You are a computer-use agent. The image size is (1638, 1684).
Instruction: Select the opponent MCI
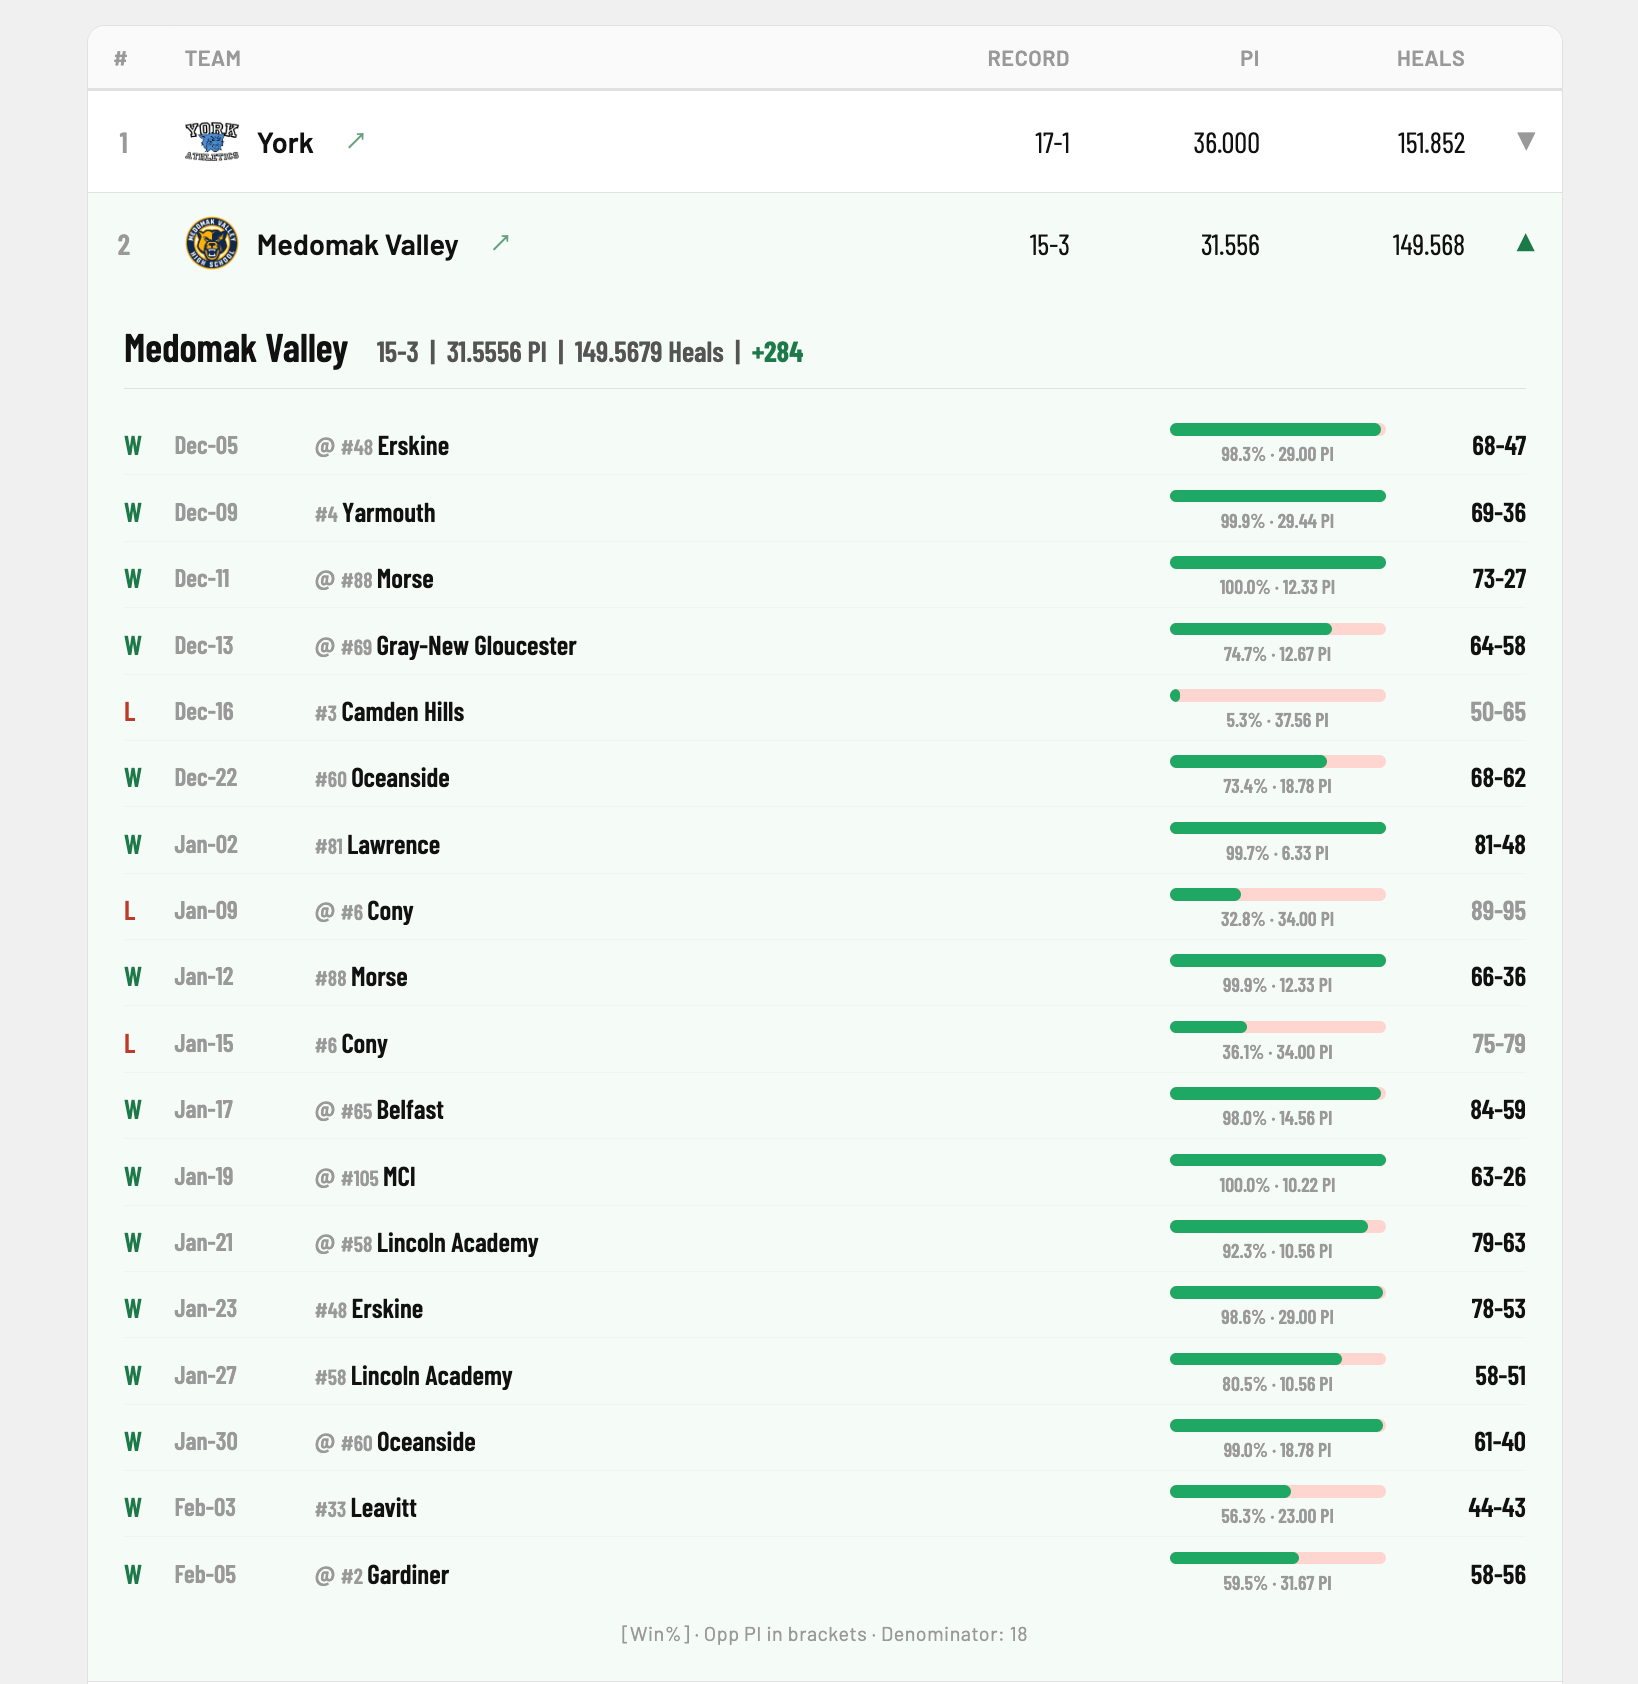399,1177
